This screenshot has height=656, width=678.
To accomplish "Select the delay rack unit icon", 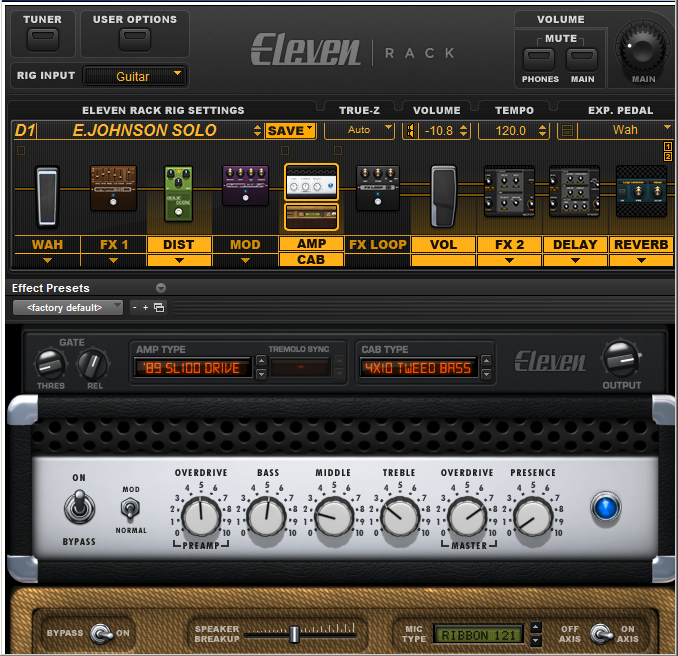I will tap(574, 191).
